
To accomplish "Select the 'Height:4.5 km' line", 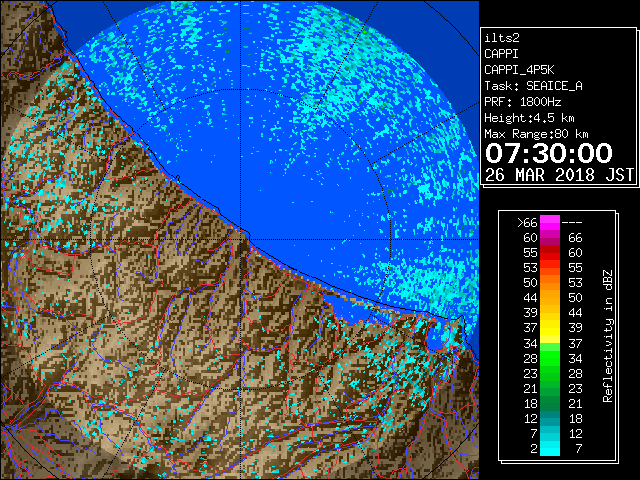I will [529, 118].
